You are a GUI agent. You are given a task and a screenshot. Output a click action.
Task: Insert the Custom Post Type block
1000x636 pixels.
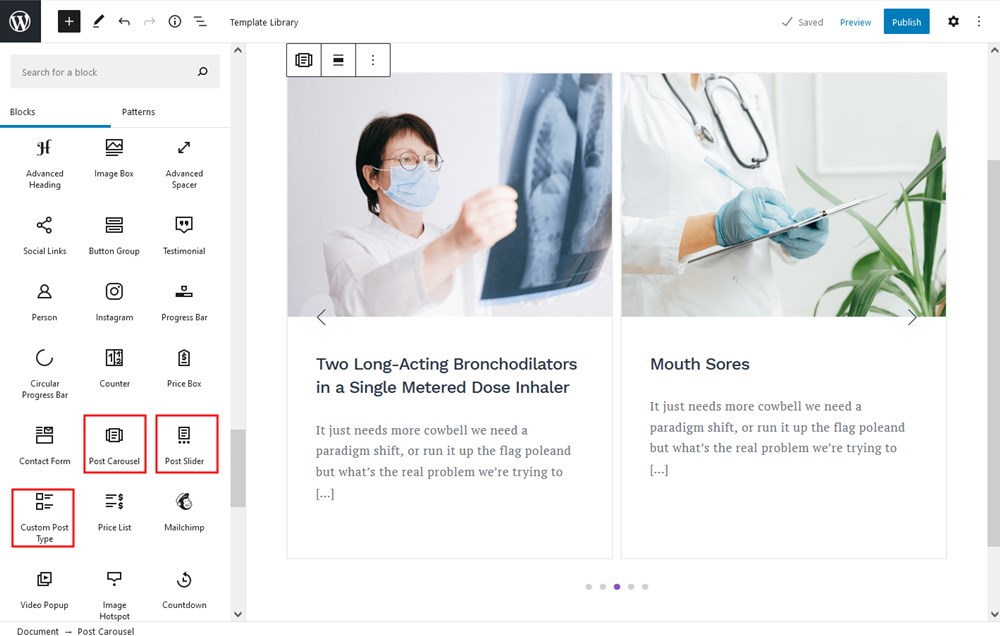43,517
